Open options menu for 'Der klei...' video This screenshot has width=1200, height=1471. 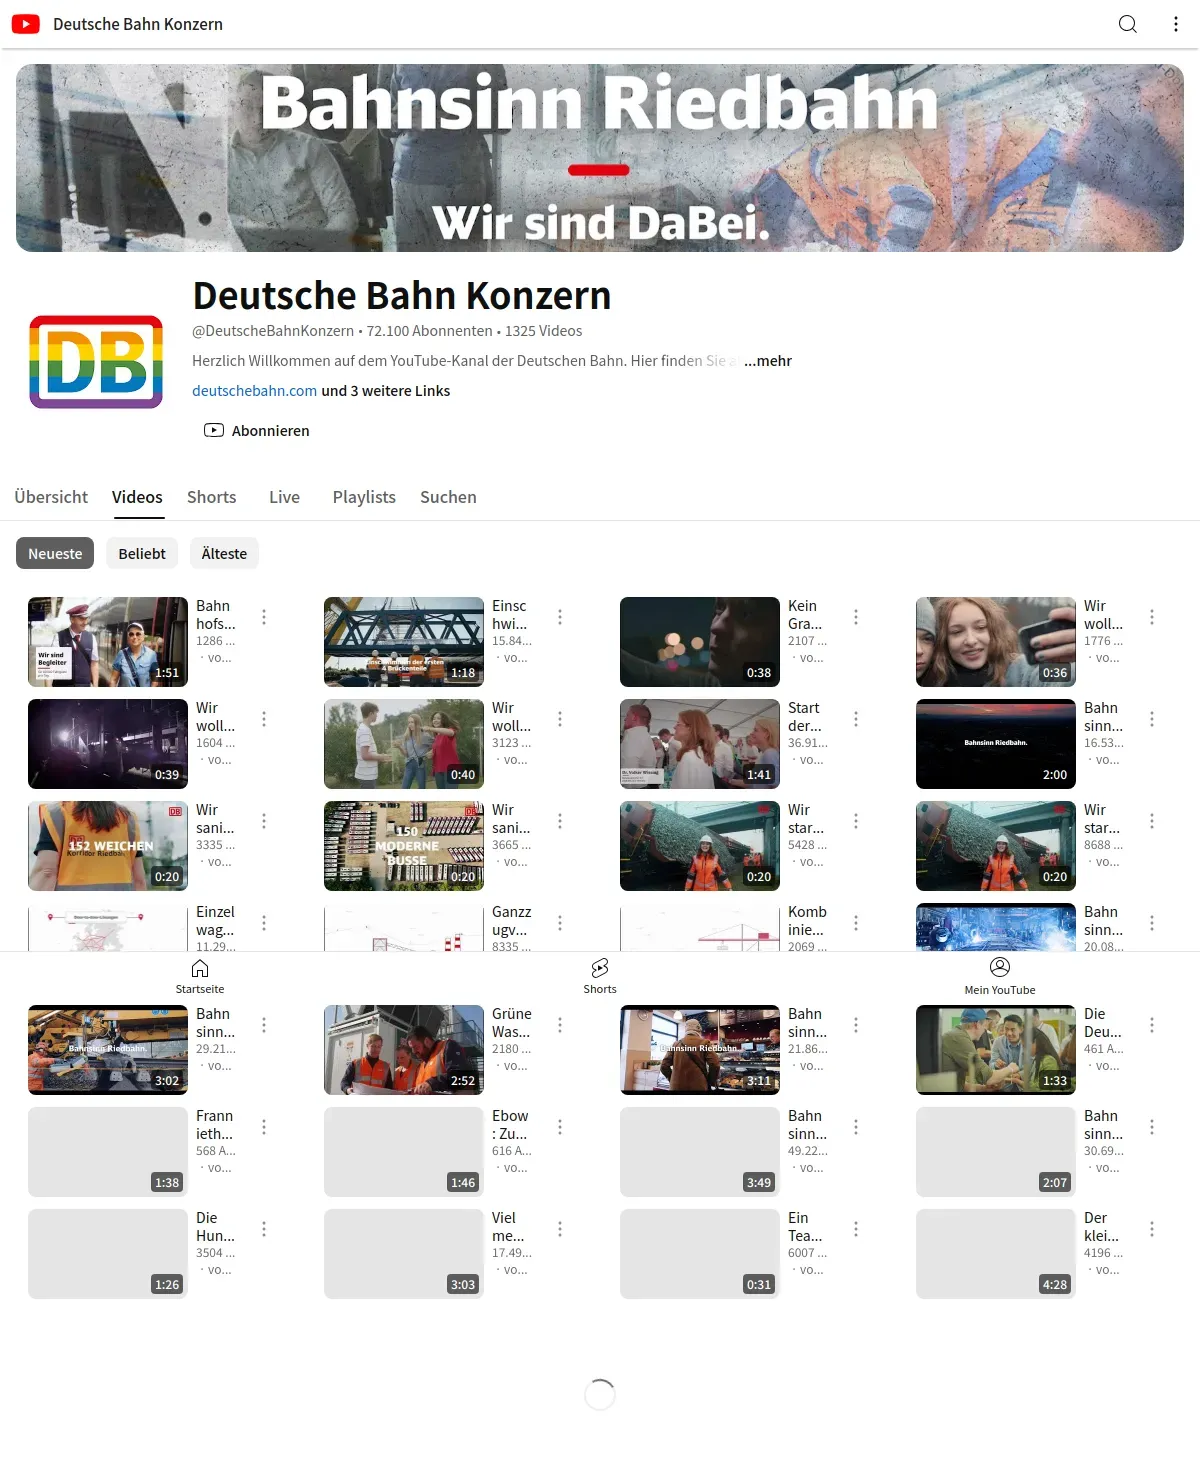tap(1152, 1229)
